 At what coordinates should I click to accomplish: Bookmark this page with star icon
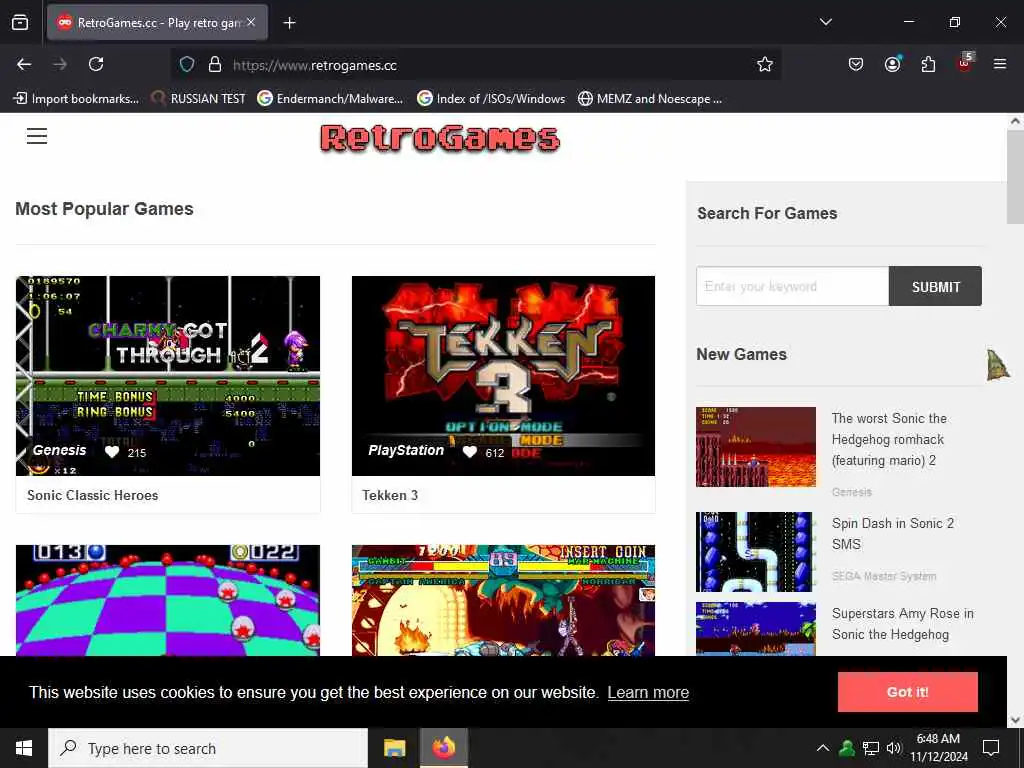tap(765, 64)
